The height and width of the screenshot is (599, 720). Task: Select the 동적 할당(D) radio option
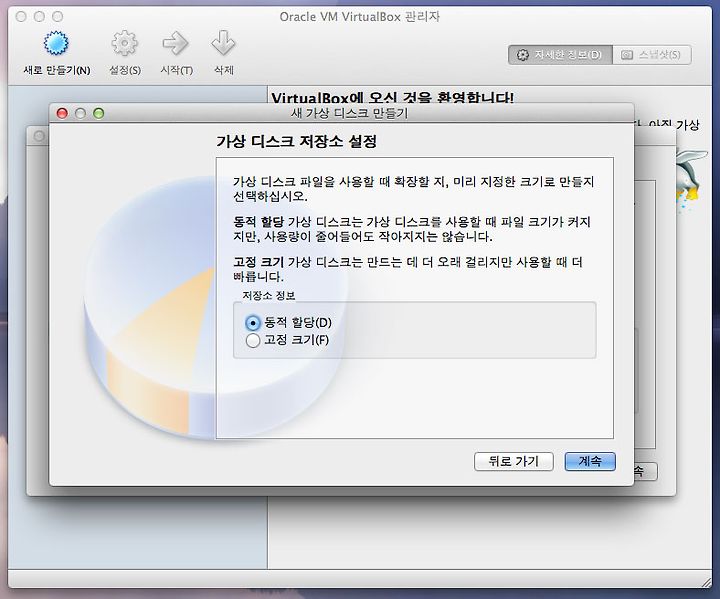tap(253, 323)
